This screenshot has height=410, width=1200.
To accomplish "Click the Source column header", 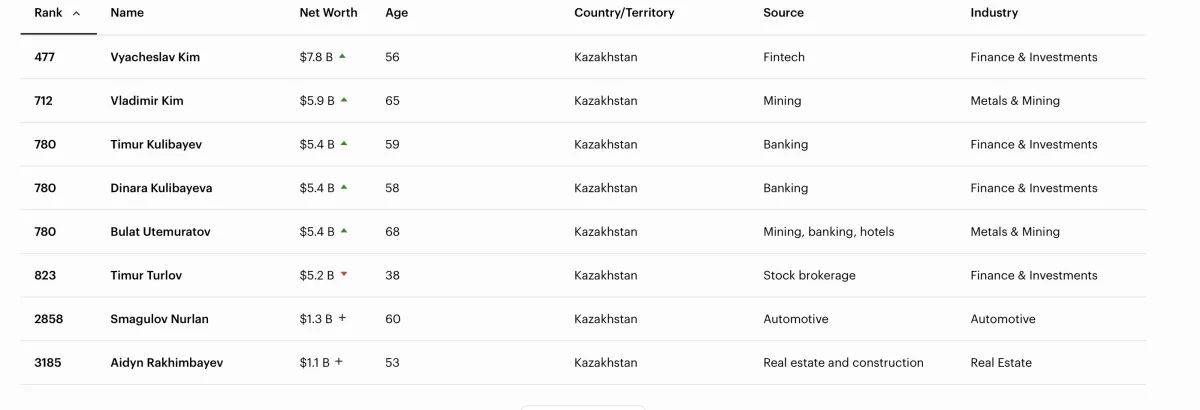I will point(783,13).
